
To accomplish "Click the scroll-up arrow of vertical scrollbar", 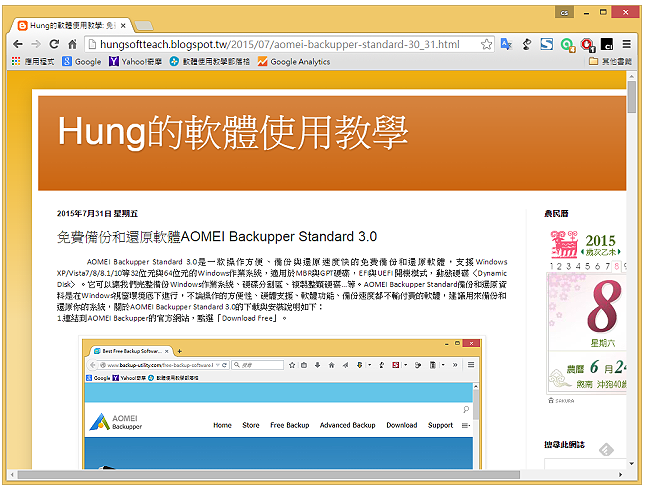I will click(631, 76).
